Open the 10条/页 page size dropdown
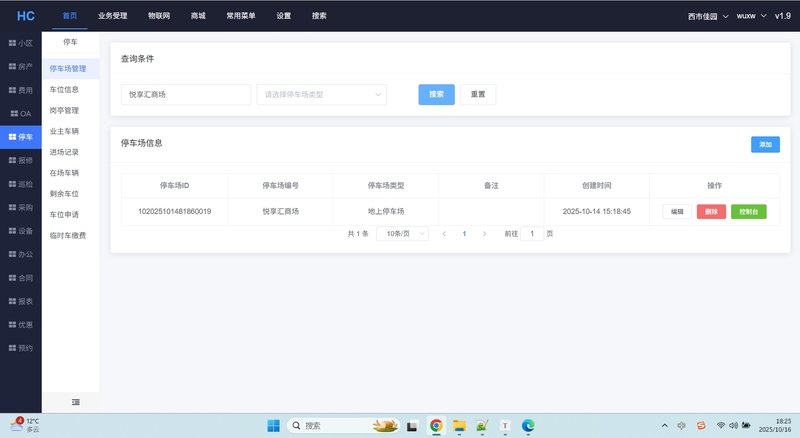The height and width of the screenshot is (438, 800). 402,233
